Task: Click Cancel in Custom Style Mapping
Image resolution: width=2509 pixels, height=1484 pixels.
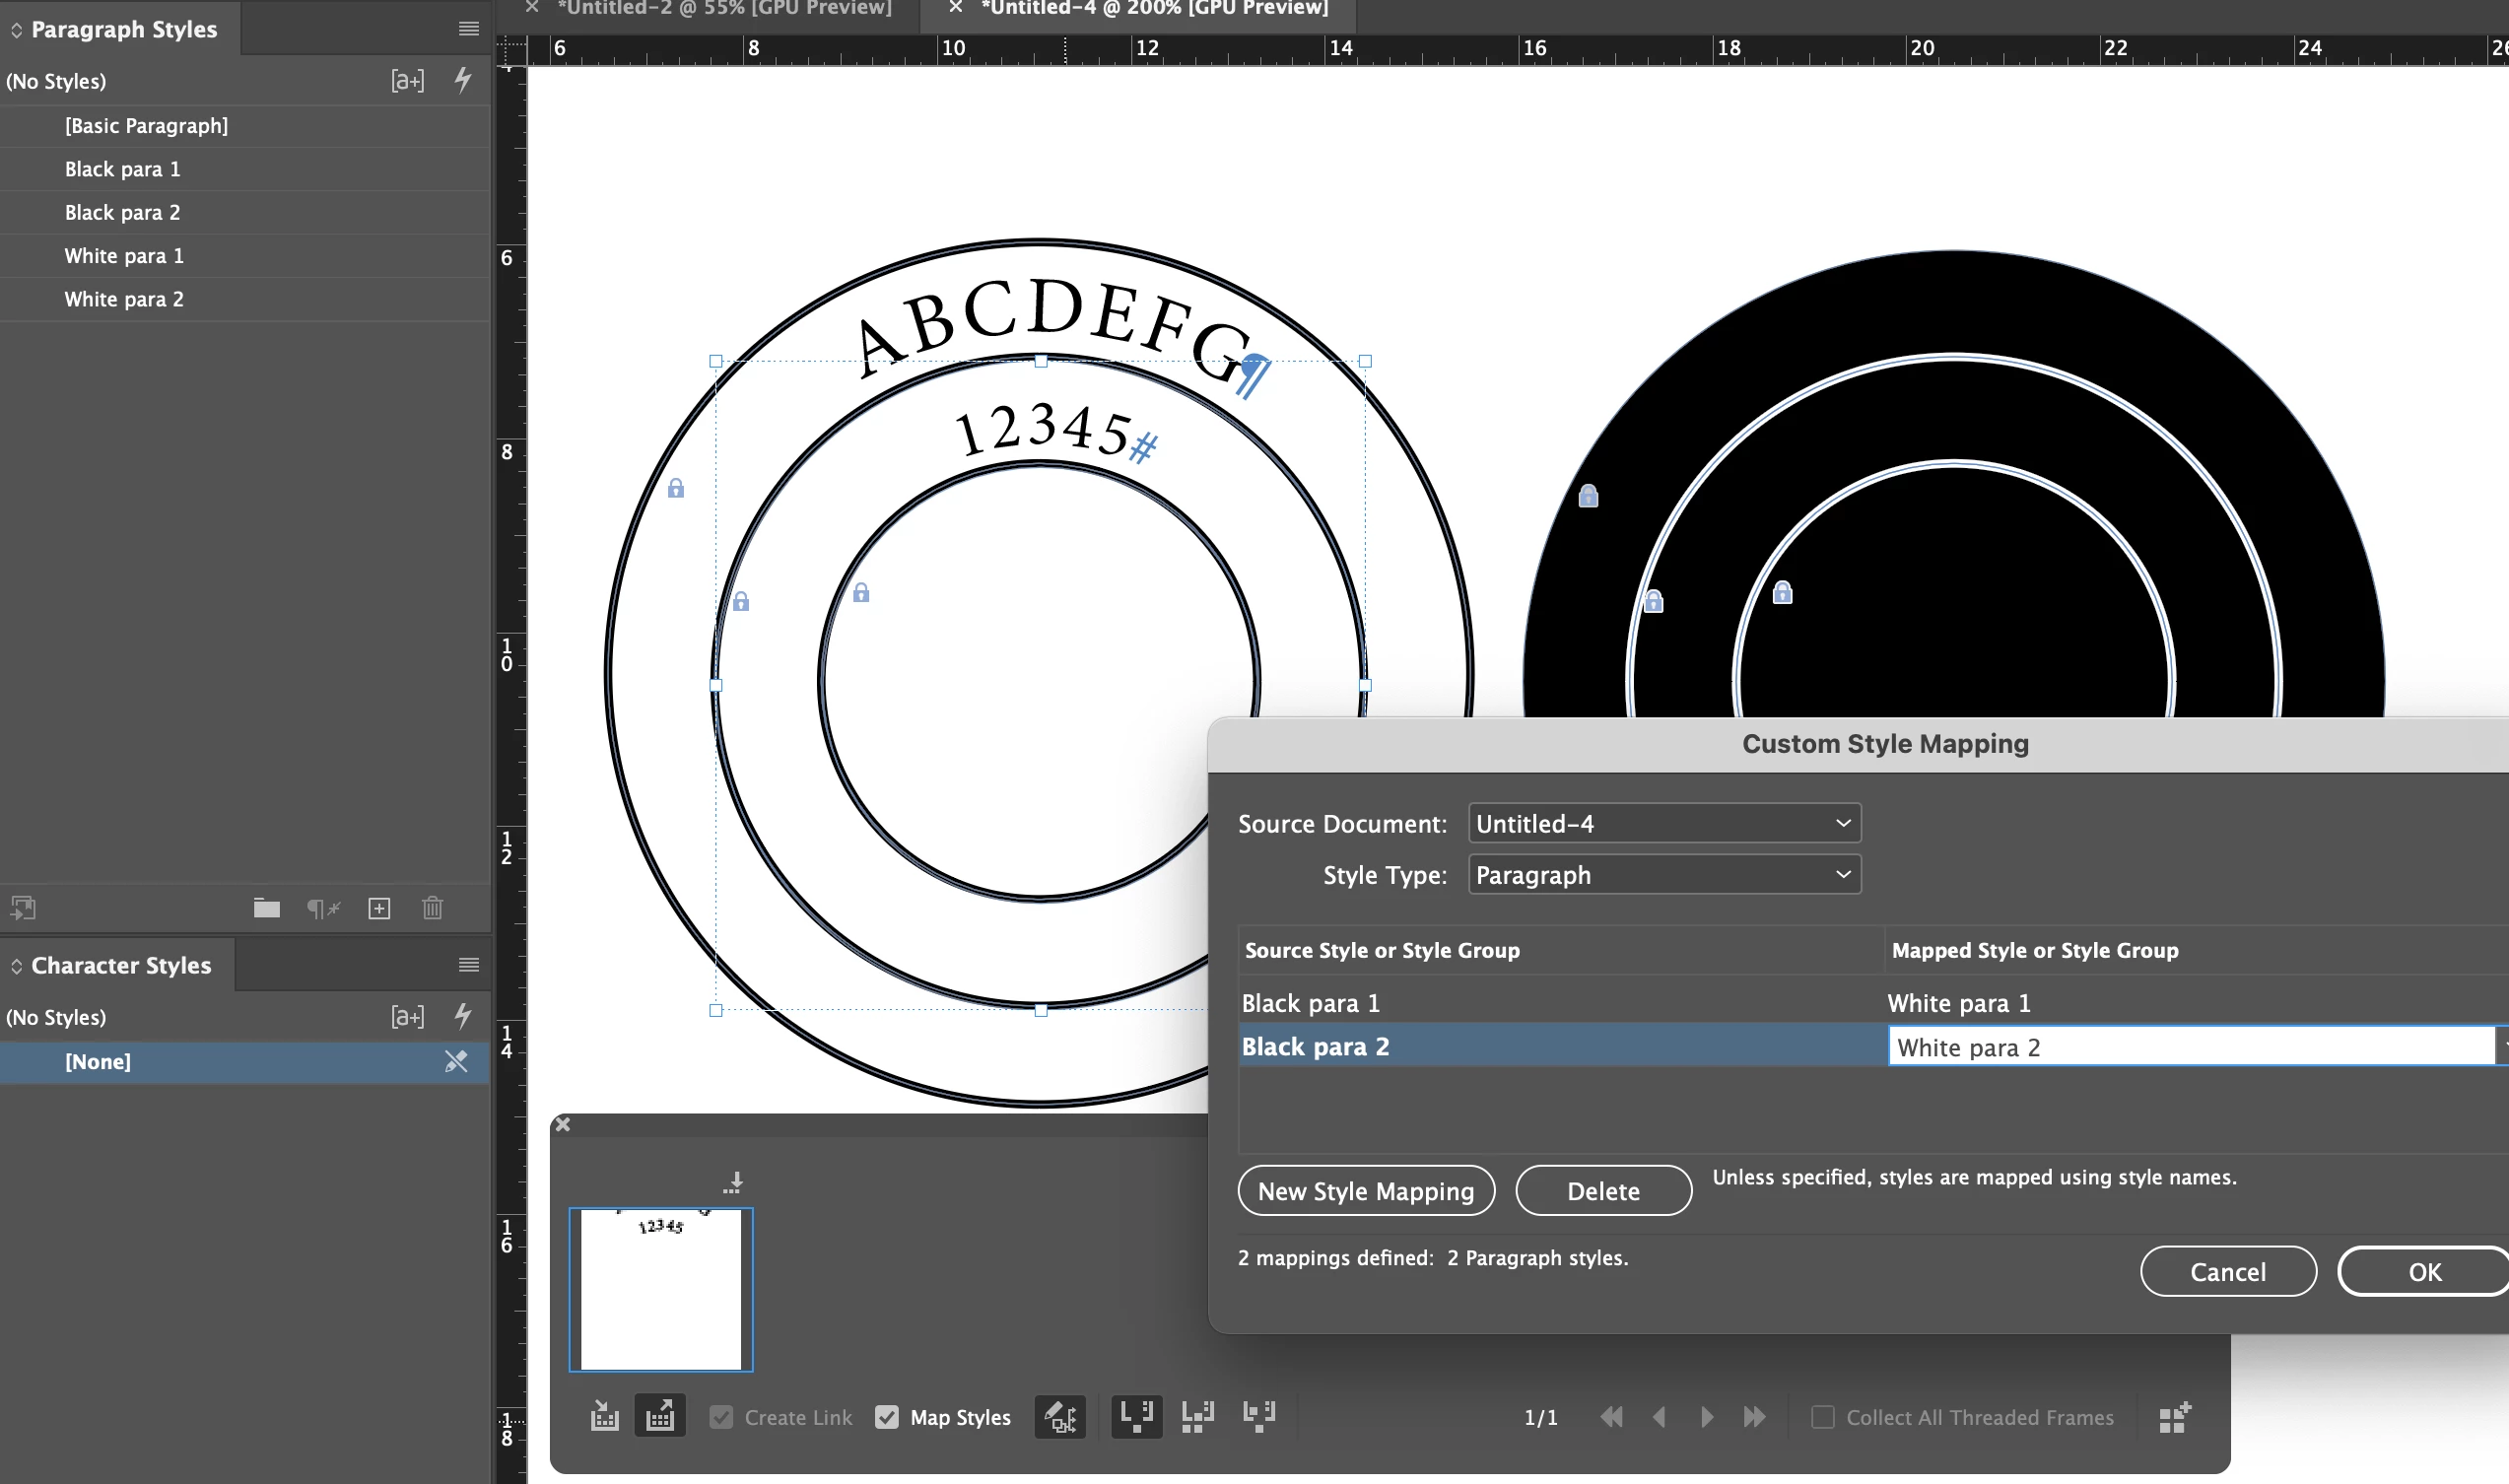Action: pyautogui.click(x=2227, y=1271)
